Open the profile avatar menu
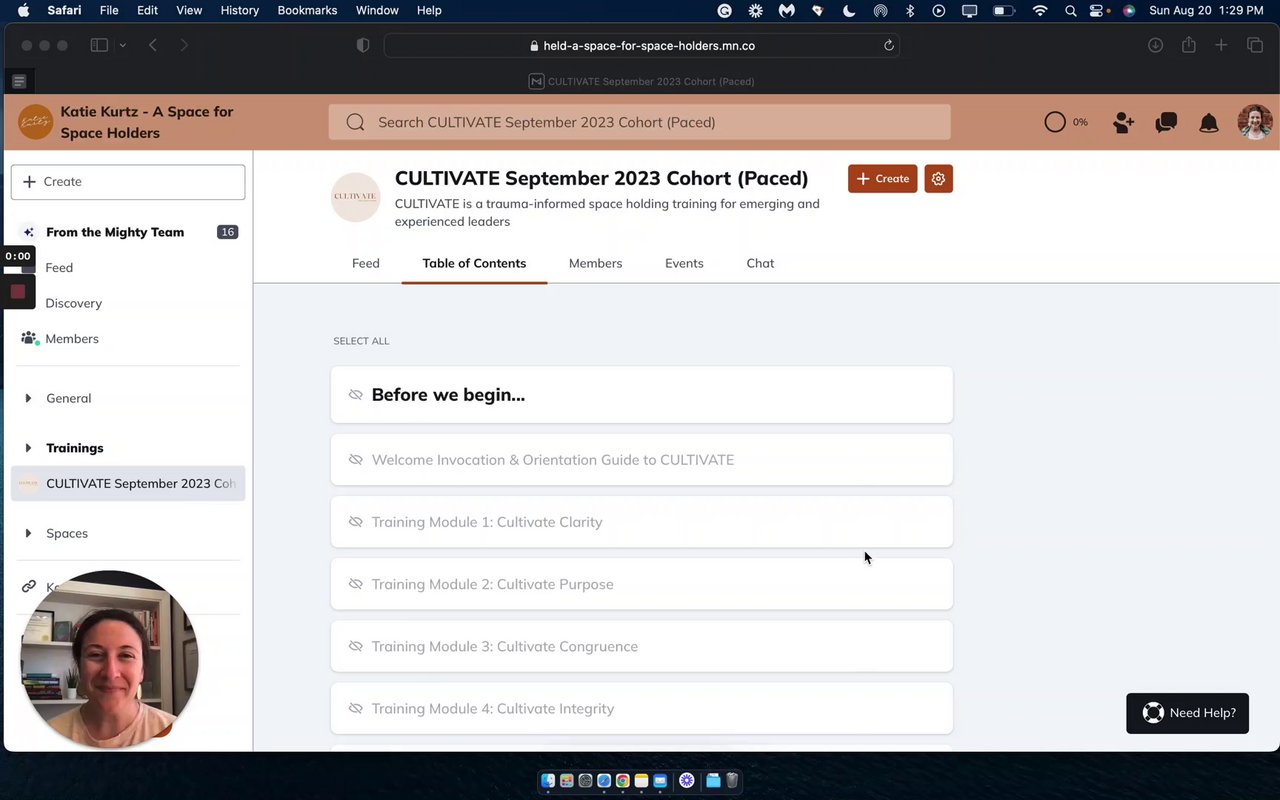The image size is (1280, 800). (1255, 122)
